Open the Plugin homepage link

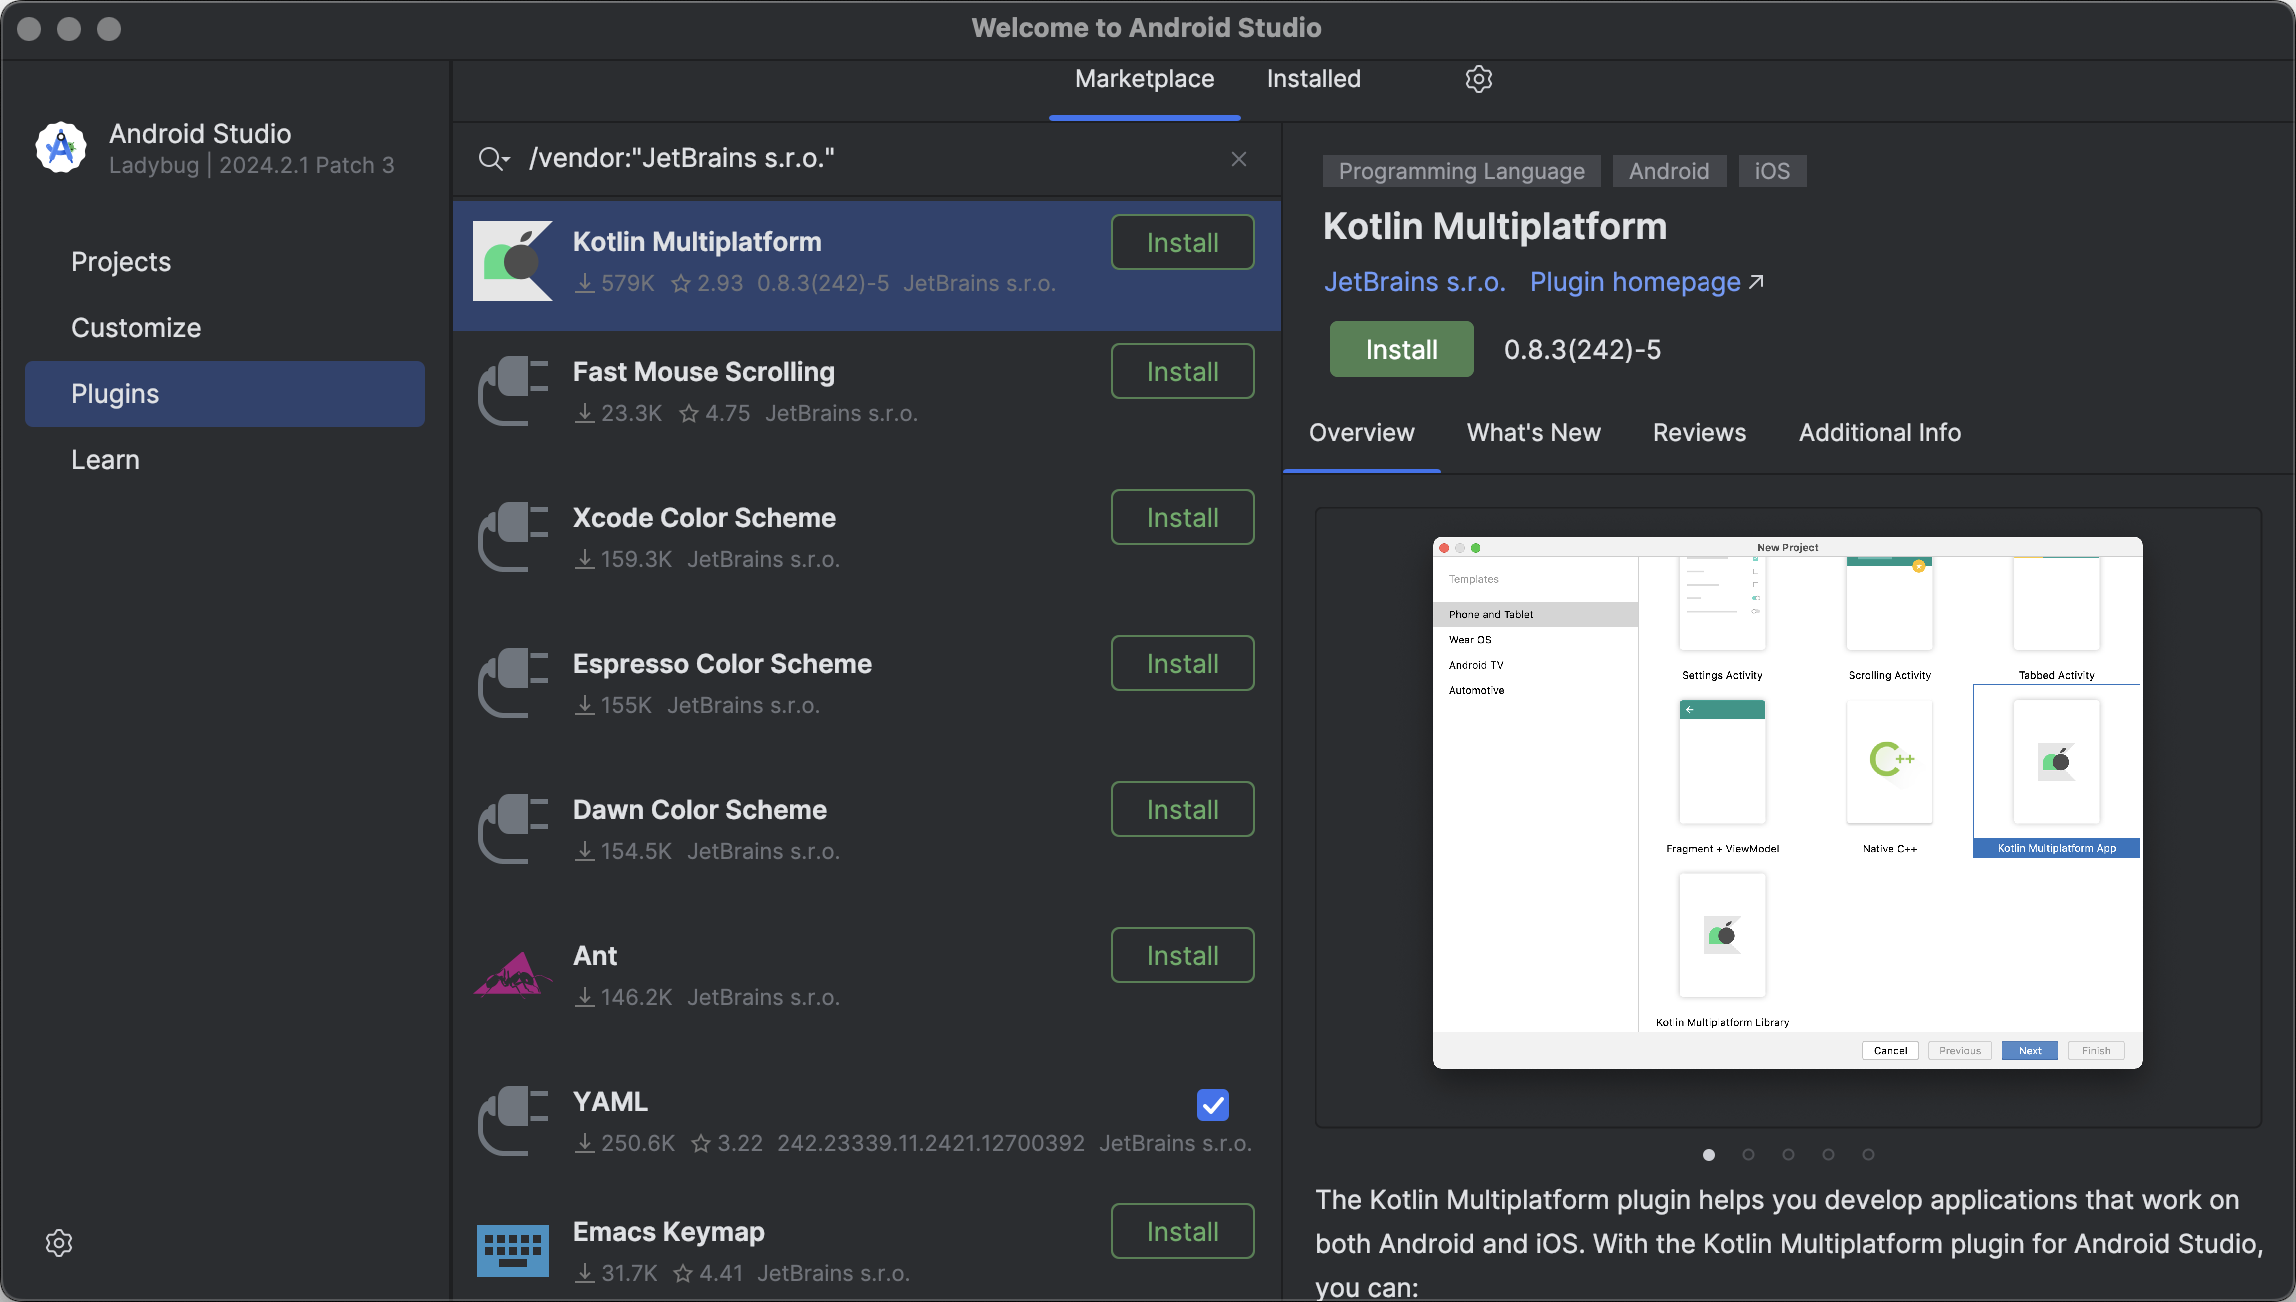point(1635,282)
